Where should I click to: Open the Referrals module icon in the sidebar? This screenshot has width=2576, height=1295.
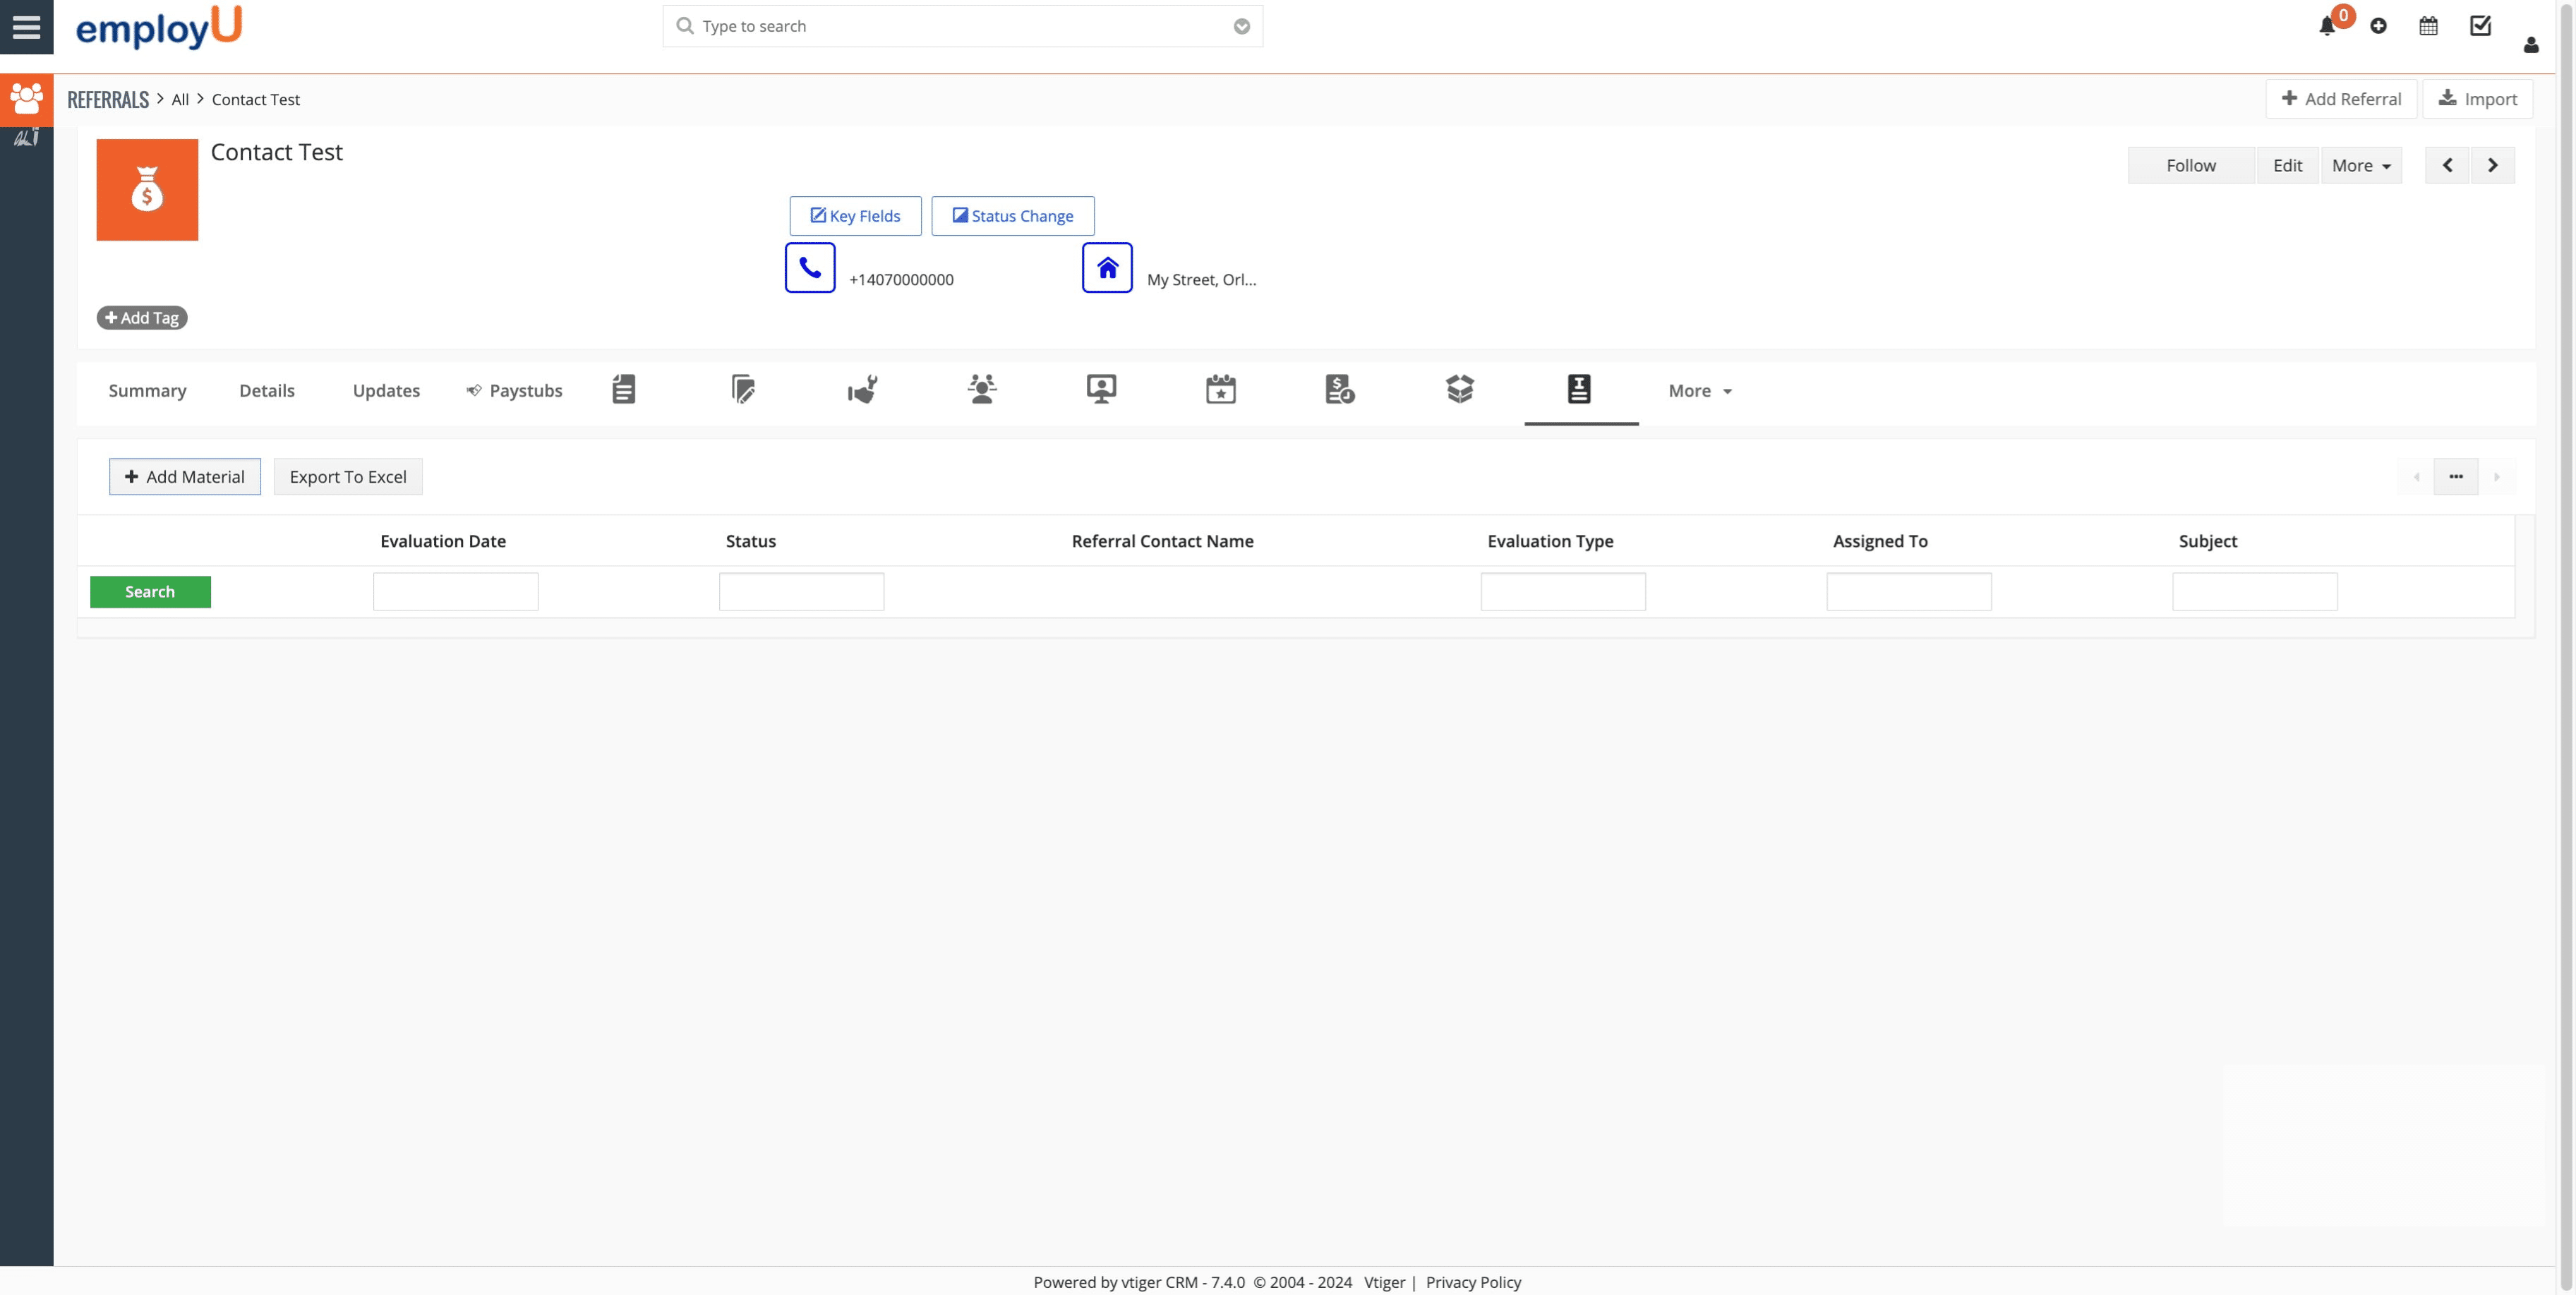tap(27, 99)
